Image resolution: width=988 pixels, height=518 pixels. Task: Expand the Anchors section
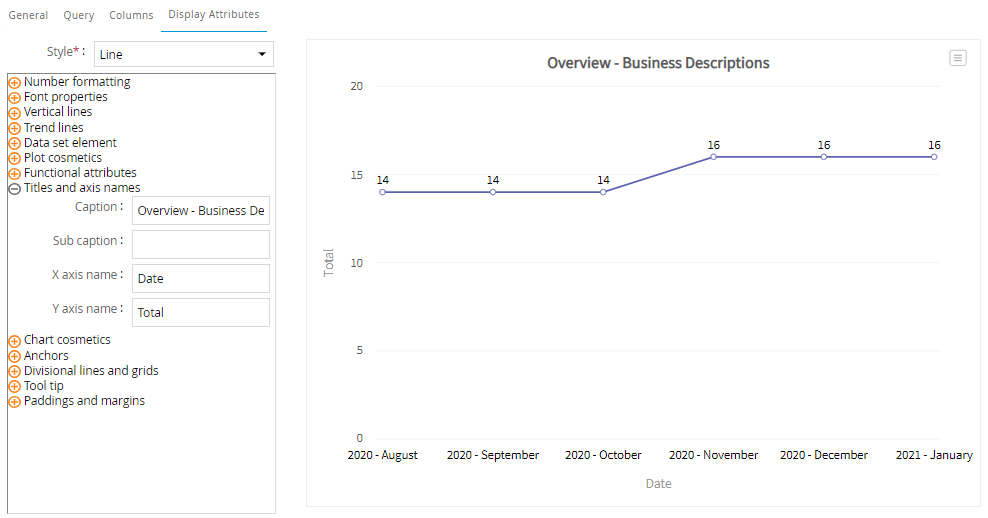[15, 356]
